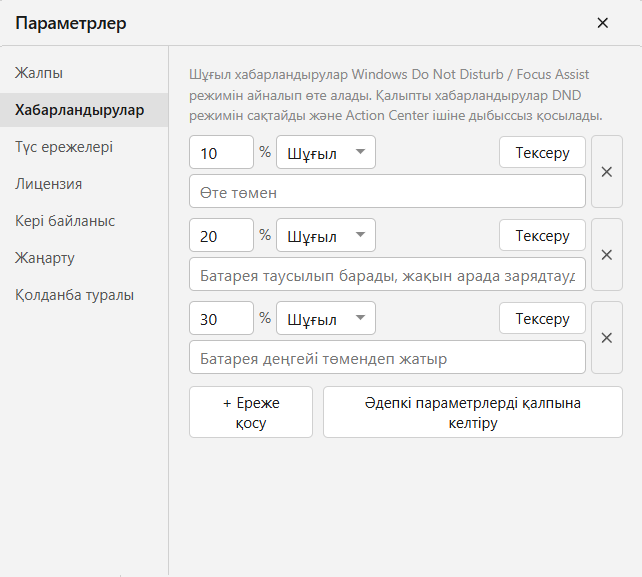Delete the 10% notification rule
The image size is (642, 577).
607,172
